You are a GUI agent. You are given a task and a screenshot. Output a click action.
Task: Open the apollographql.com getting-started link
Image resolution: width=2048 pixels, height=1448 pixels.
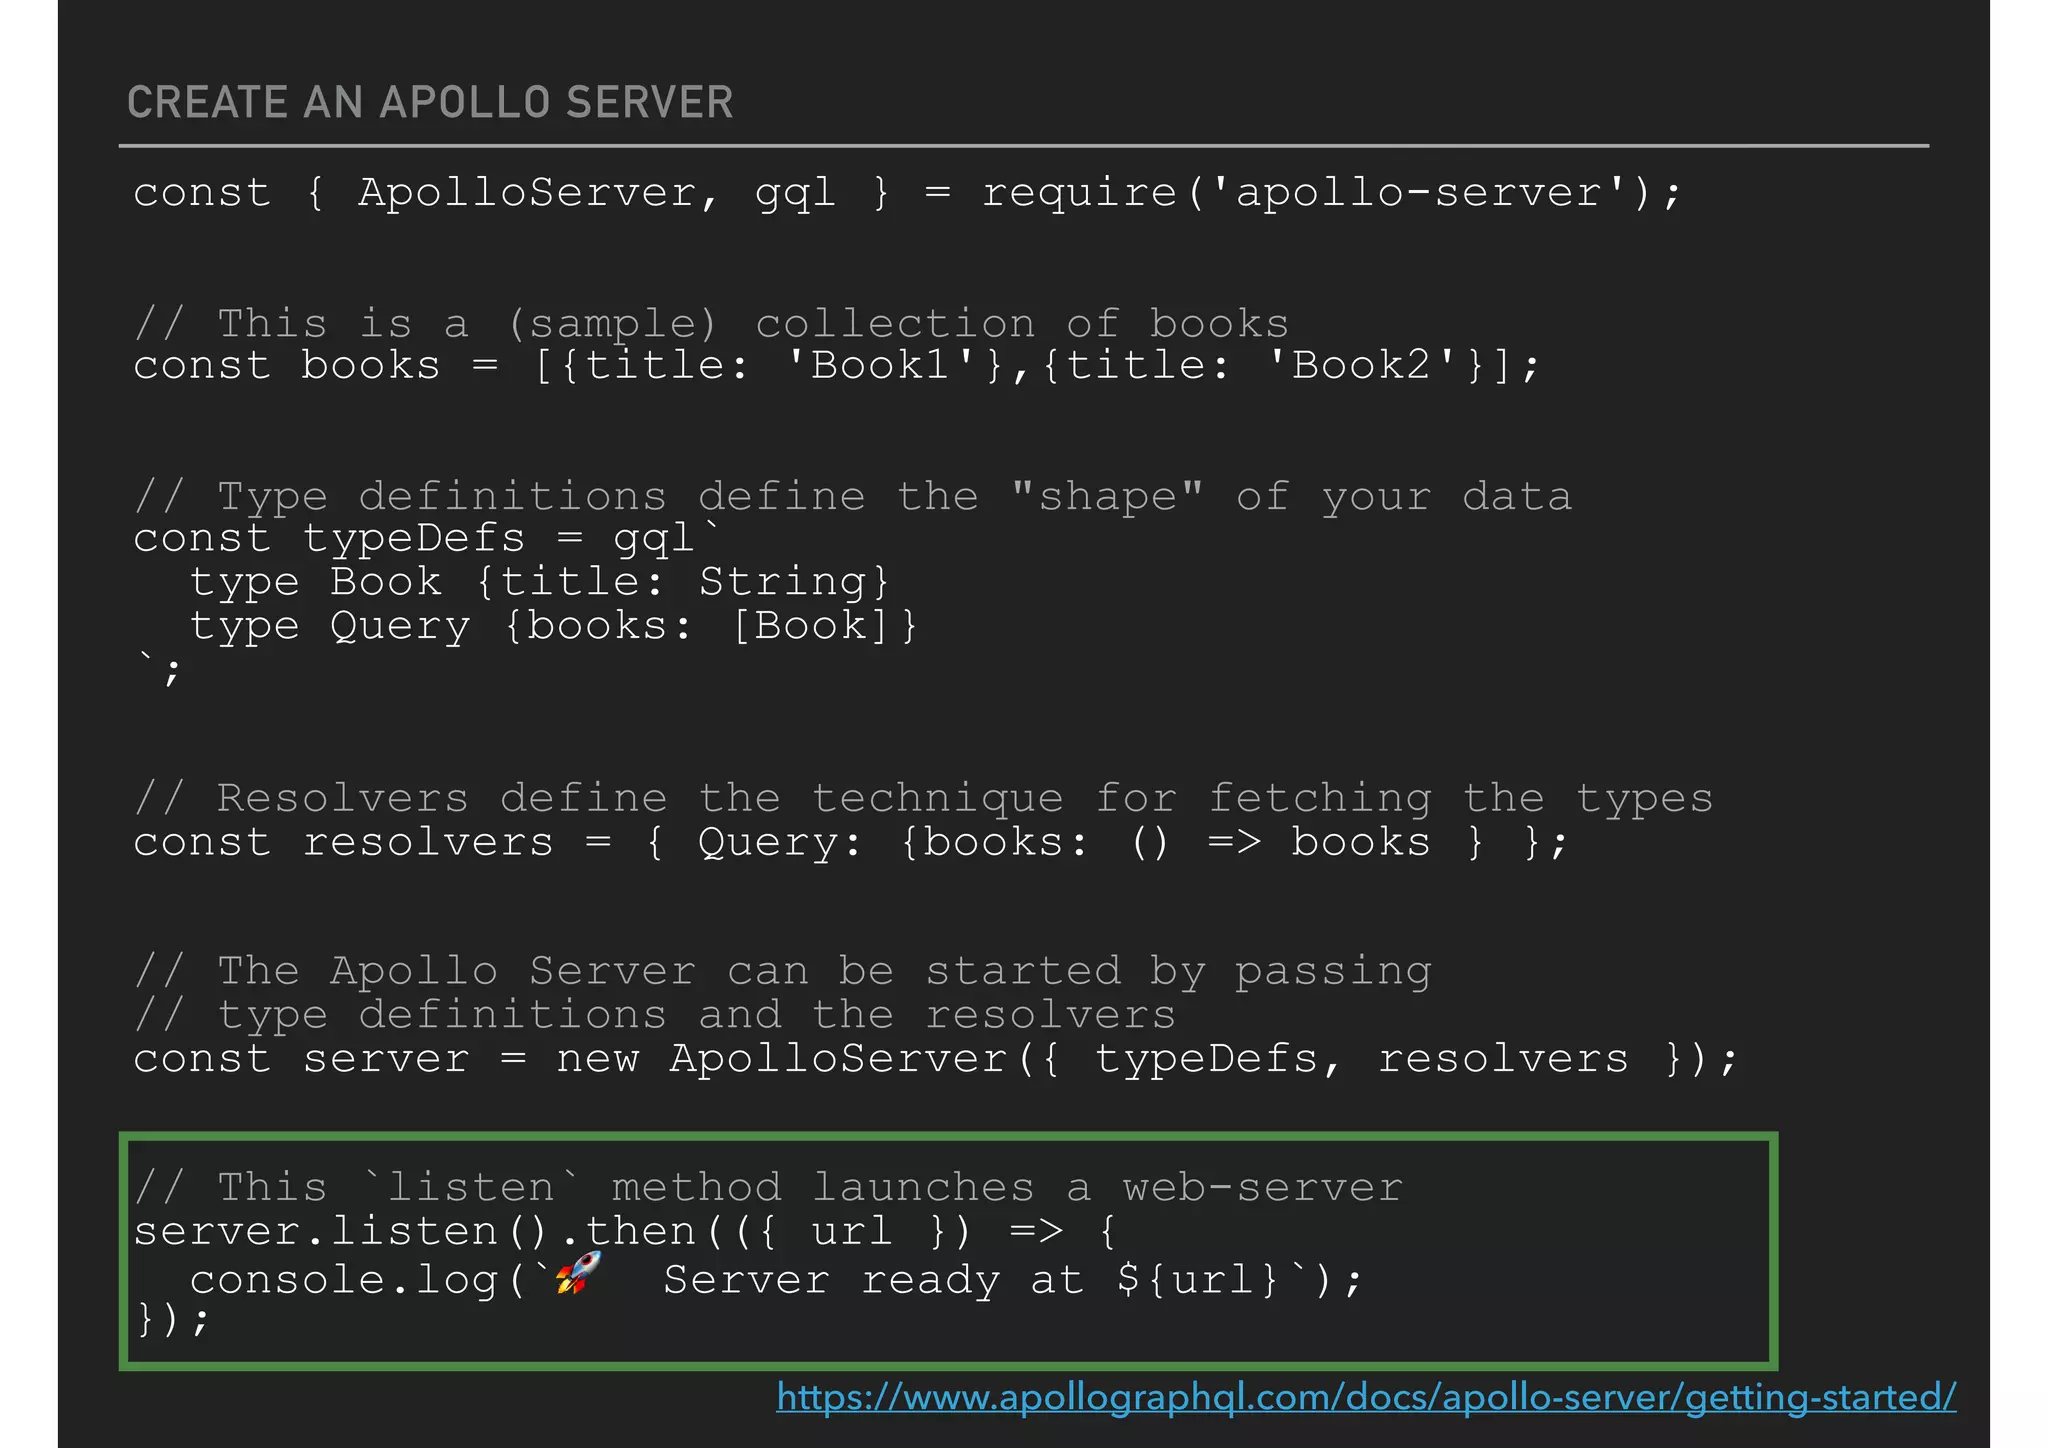1366,1397
